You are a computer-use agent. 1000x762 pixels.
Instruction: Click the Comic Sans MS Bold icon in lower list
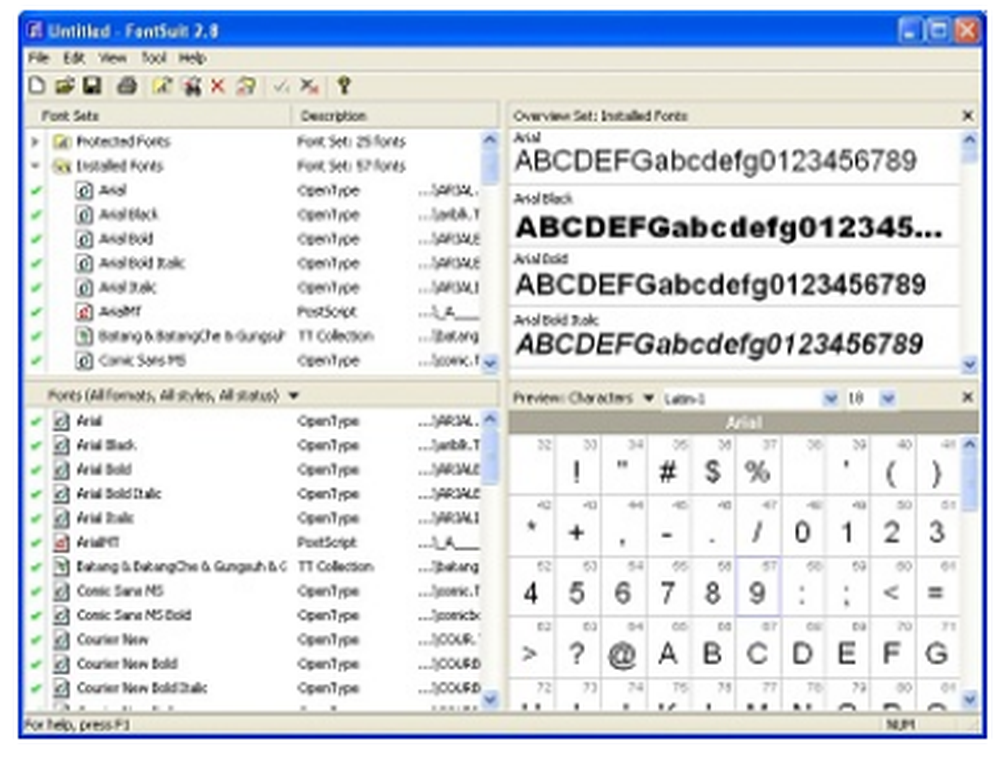61,615
